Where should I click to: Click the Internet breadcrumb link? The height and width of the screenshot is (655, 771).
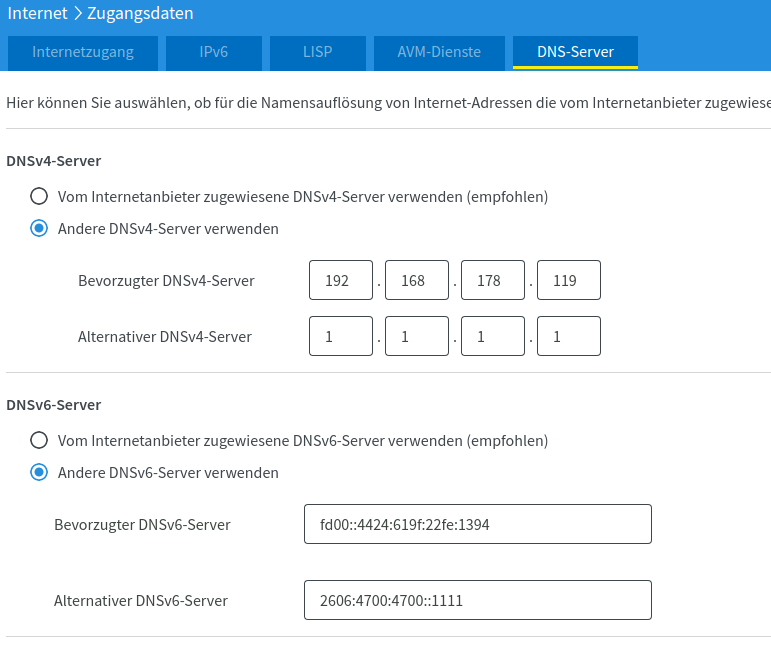pos(38,14)
